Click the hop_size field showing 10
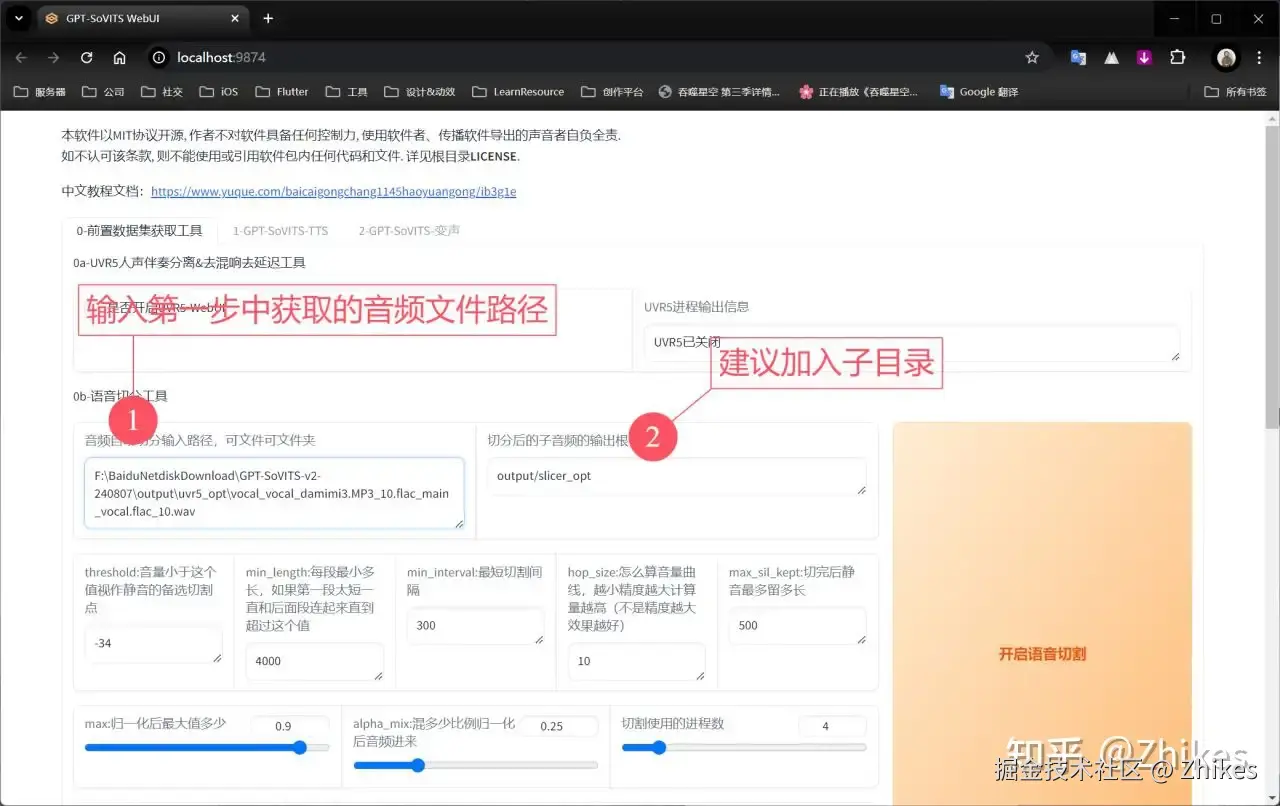This screenshot has width=1280, height=806. [636, 661]
